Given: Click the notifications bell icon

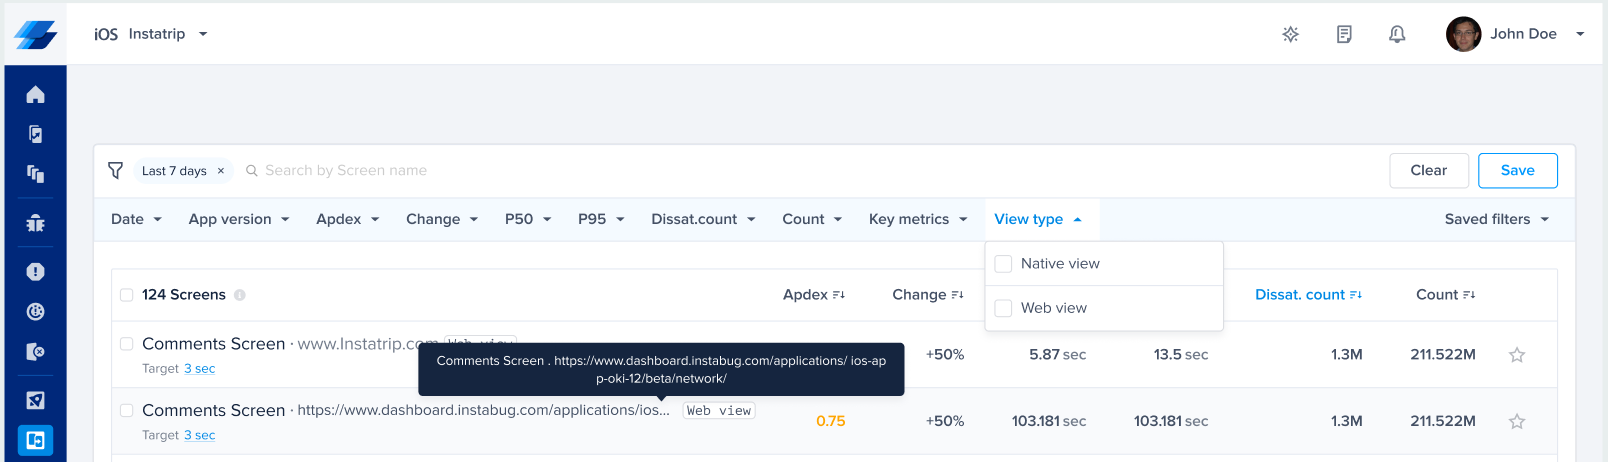Looking at the screenshot, I should [1397, 34].
